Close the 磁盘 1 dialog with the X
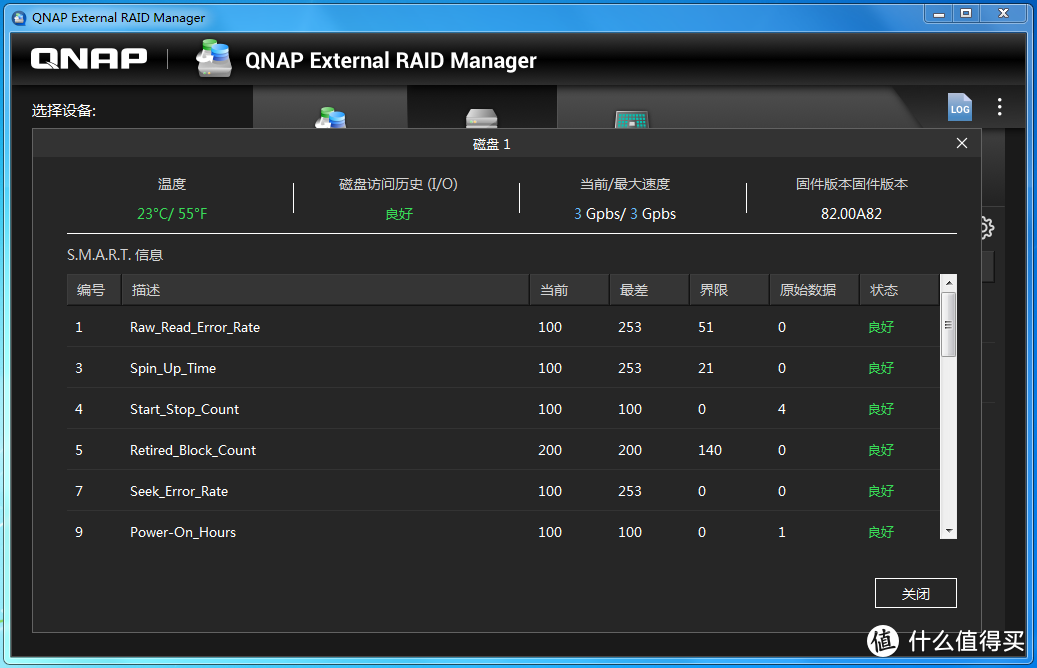 pos(962,143)
